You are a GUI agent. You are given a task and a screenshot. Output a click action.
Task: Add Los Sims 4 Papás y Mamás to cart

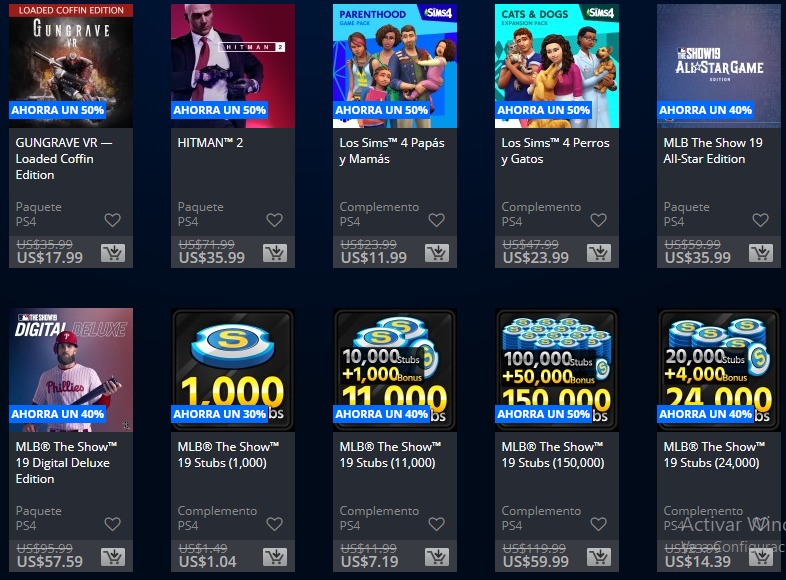[437, 253]
